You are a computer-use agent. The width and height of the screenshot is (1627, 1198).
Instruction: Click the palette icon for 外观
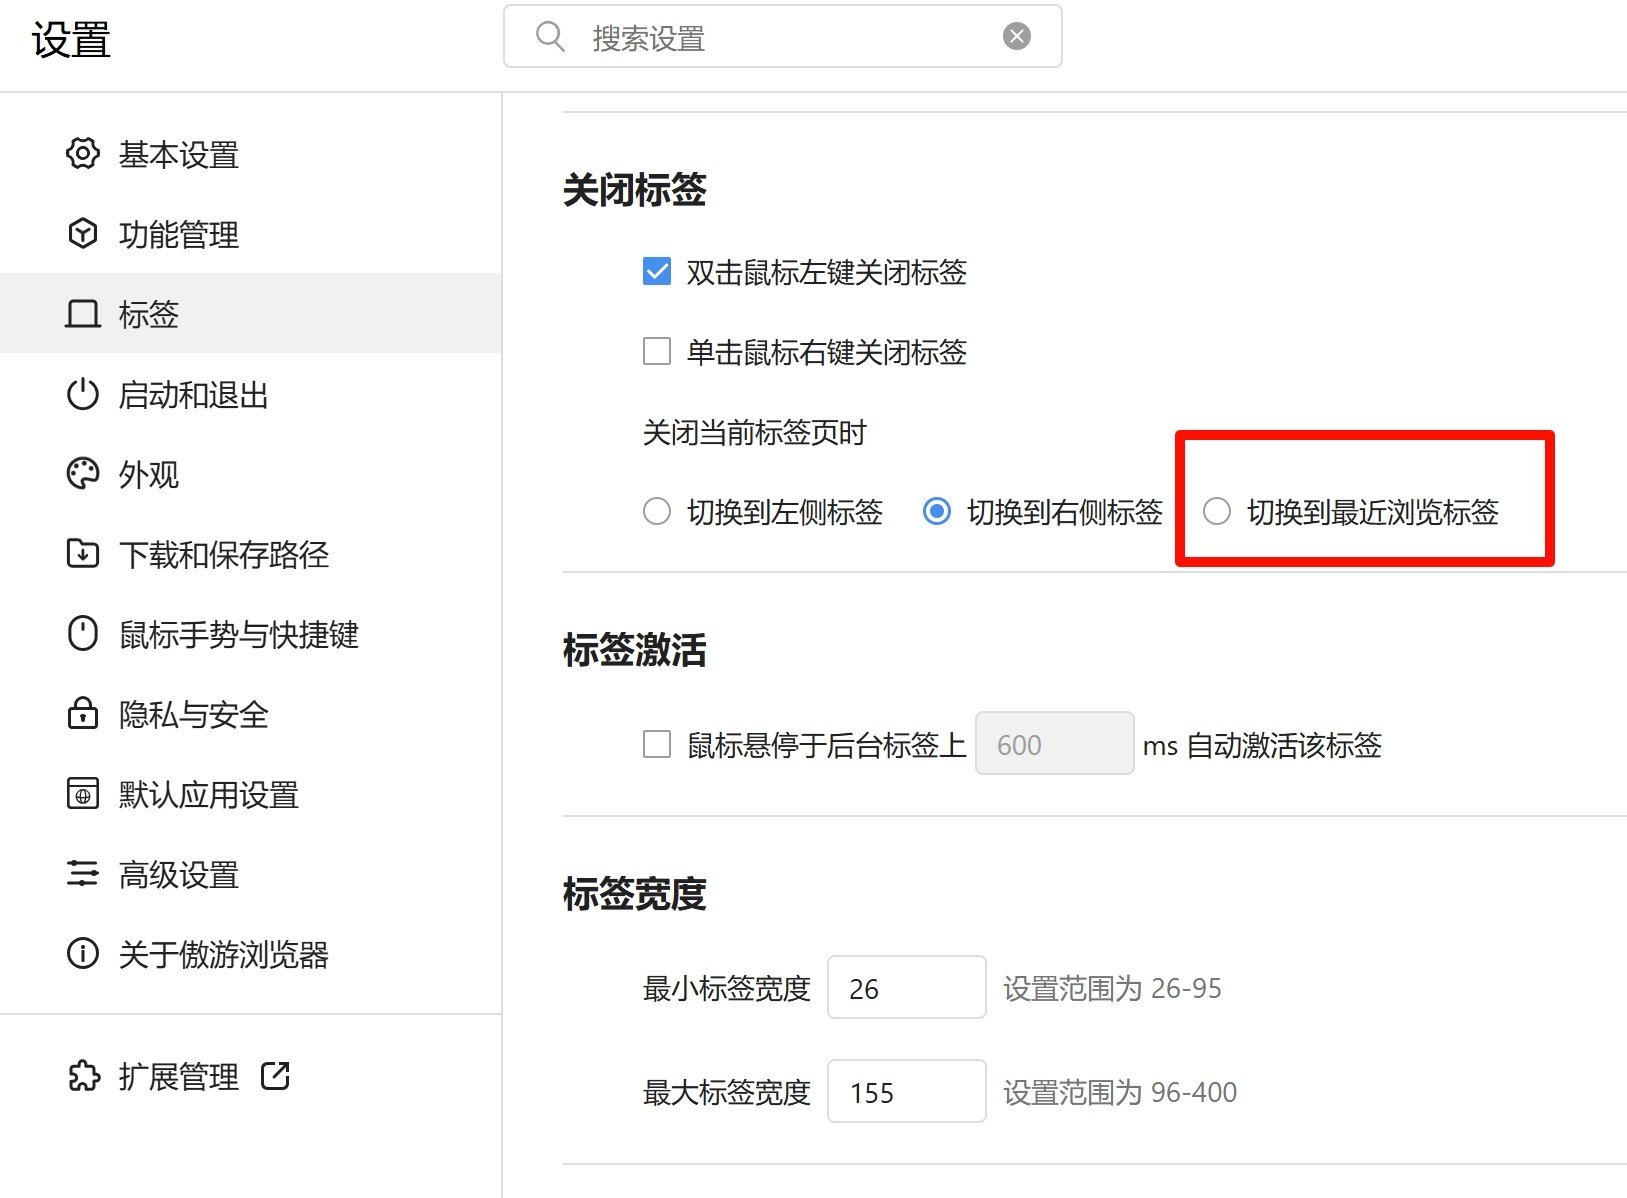(83, 474)
